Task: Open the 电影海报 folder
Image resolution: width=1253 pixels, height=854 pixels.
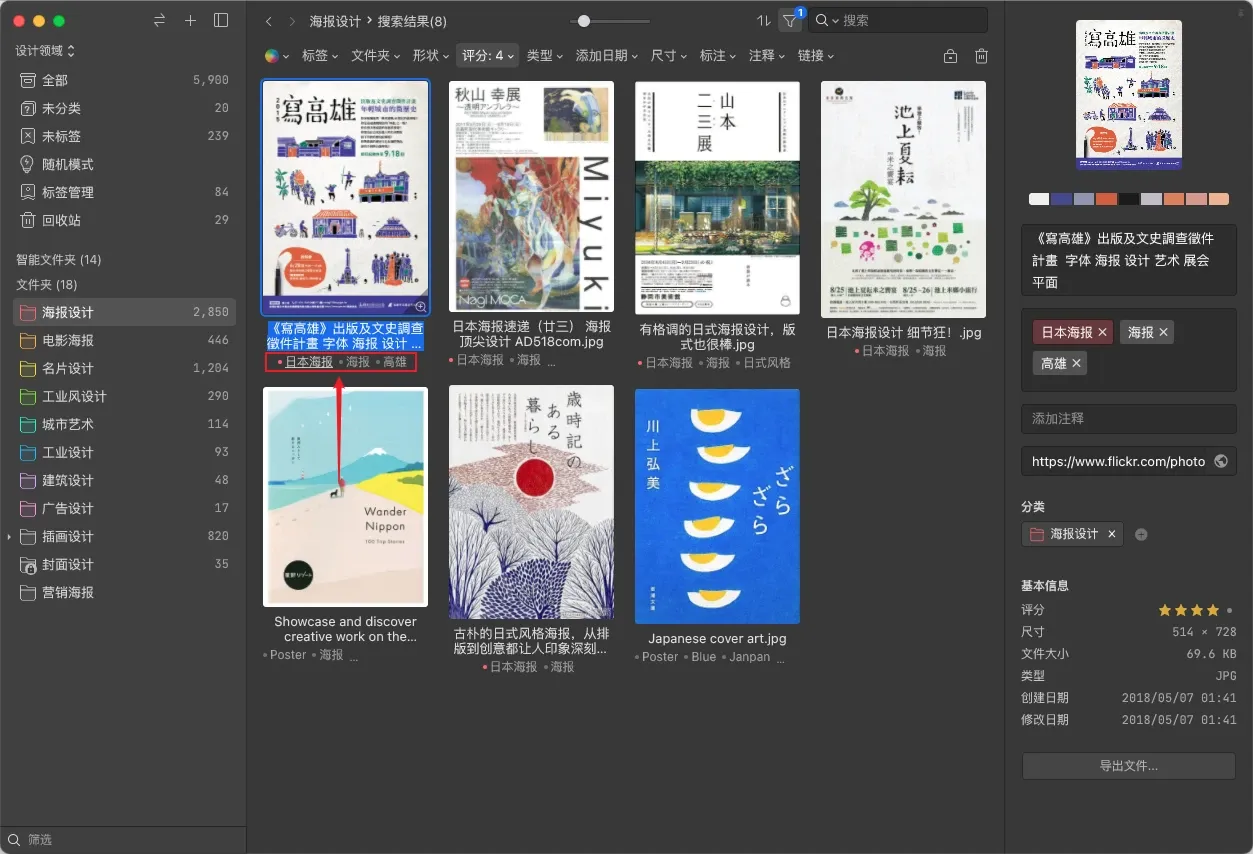Action: pyautogui.click(x=124, y=340)
